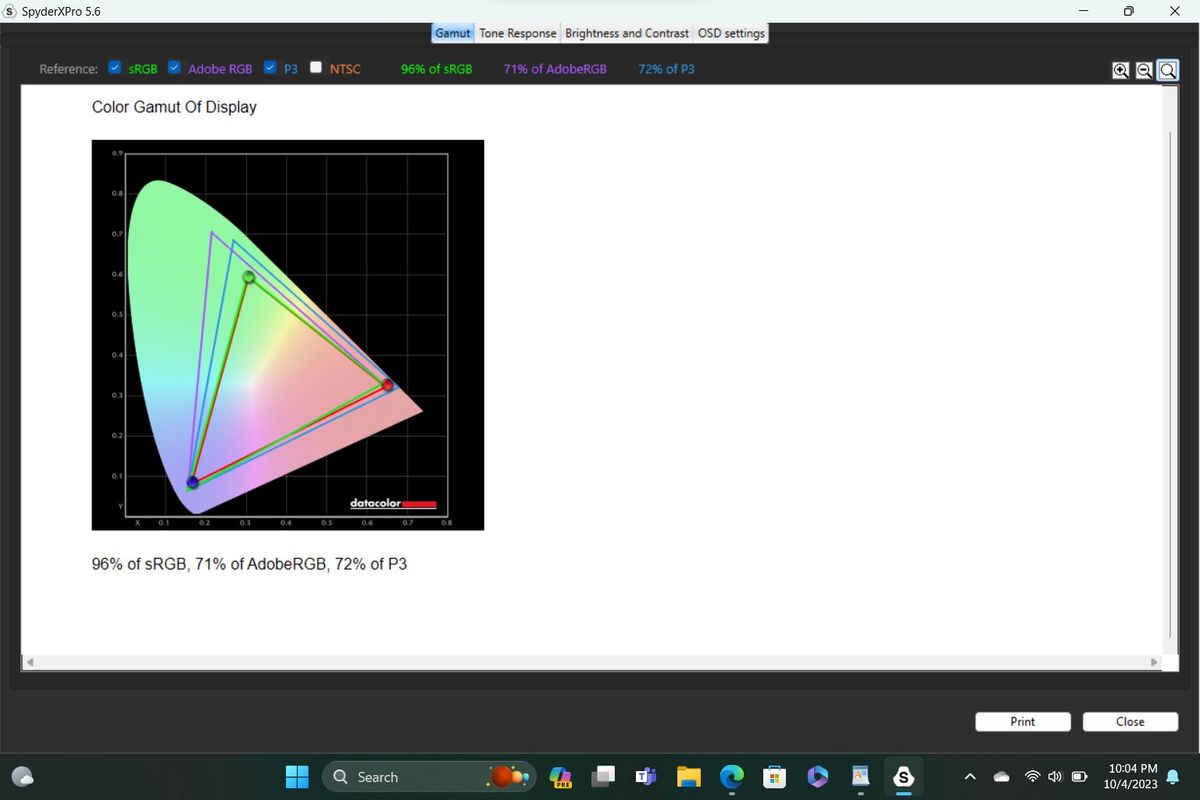Click the OneDrive cloud tray icon

(x=1001, y=777)
